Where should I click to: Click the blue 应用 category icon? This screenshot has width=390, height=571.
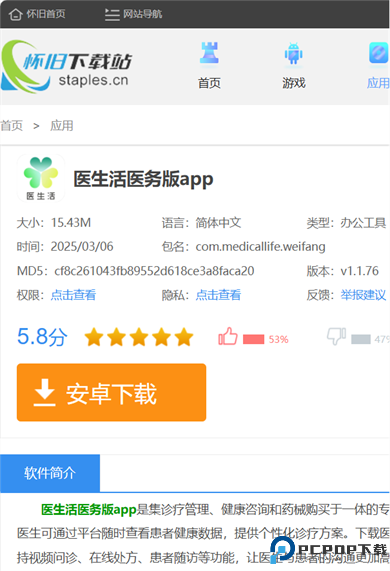click(x=379, y=53)
